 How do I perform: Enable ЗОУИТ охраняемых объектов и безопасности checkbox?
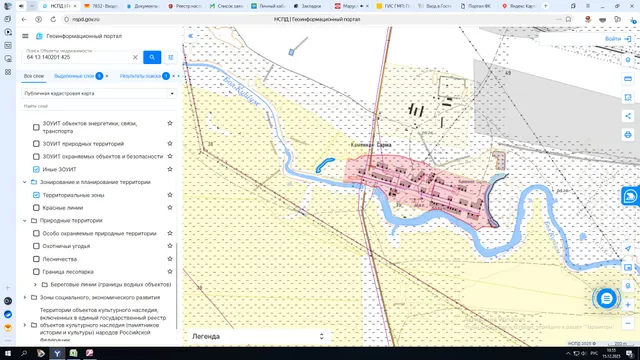coord(36,156)
